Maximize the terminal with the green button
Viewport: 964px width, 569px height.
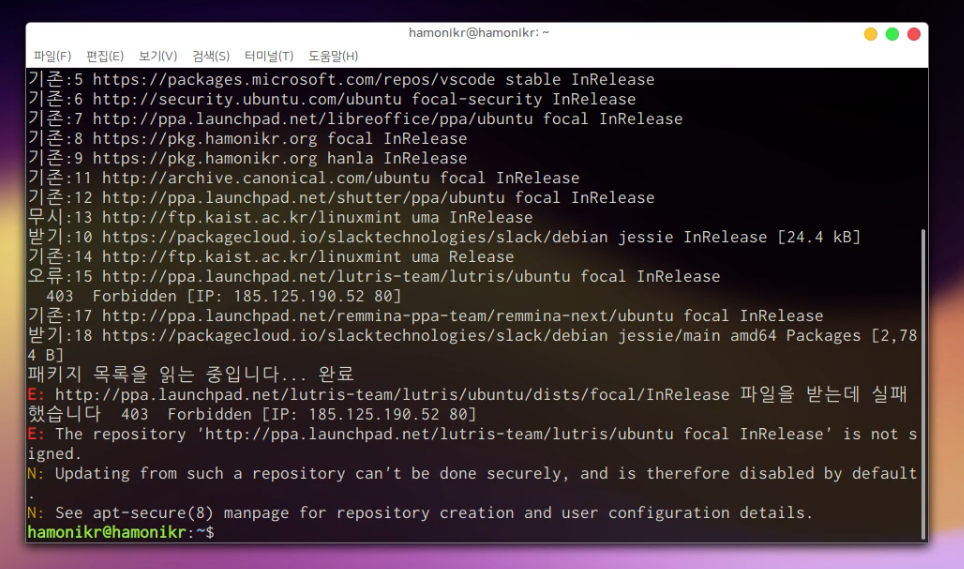tap(892, 34)
